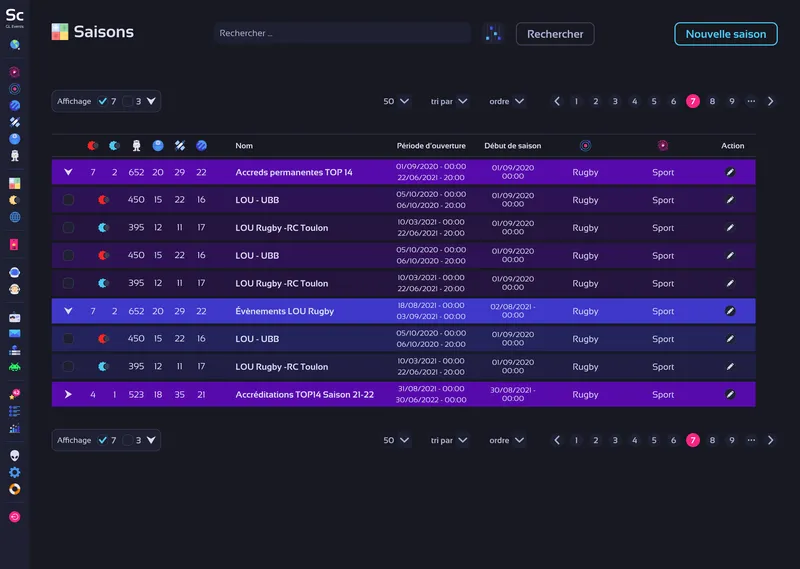Go to page 1 in bottom pagination
Image resolution: width=800 pixels, height=569 pixels.
click(x=576, y=440)
